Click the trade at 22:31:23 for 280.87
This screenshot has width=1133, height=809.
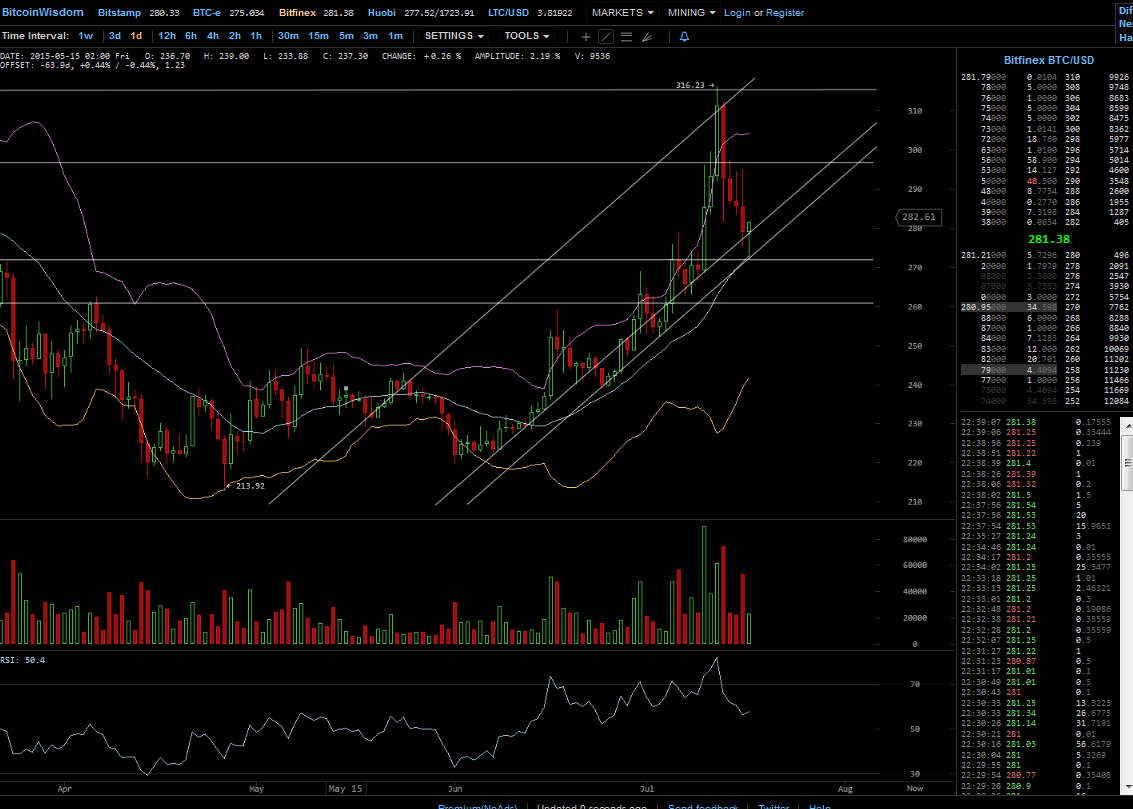point(1037,662)
